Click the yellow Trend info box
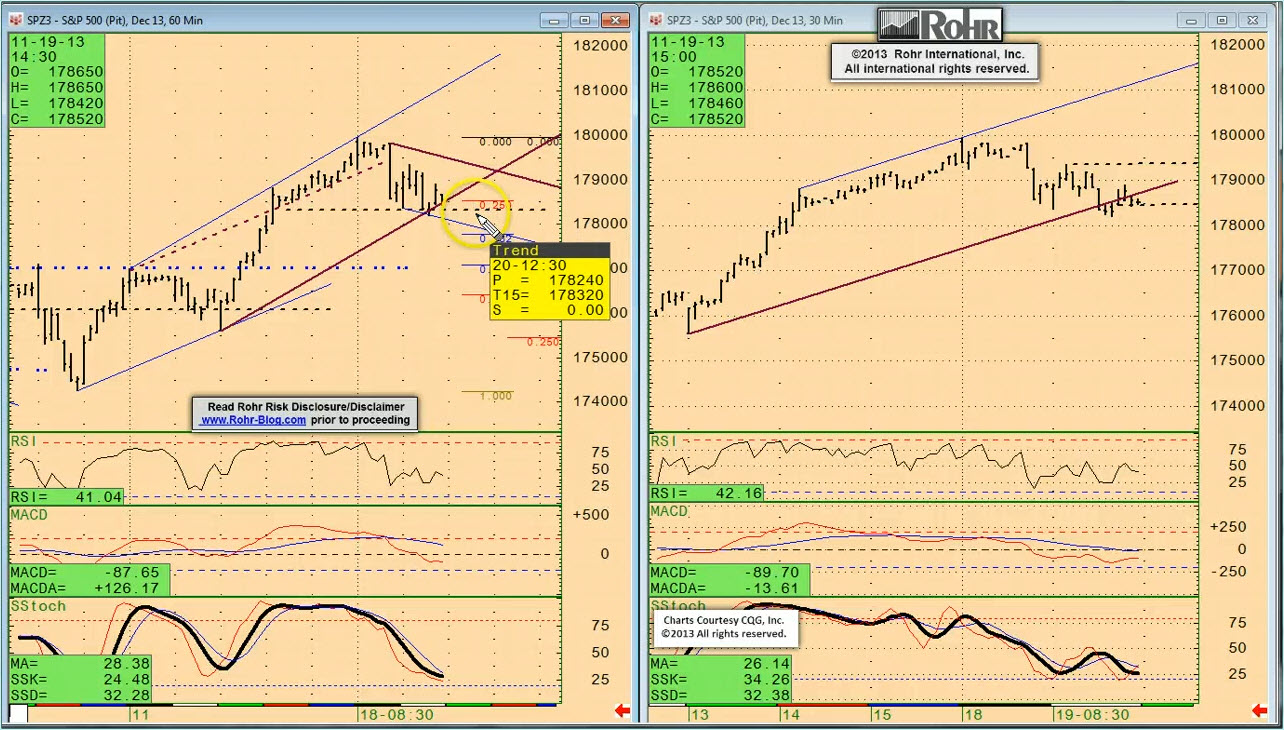This screenshot has width=1284, height=730. (549, 281)
